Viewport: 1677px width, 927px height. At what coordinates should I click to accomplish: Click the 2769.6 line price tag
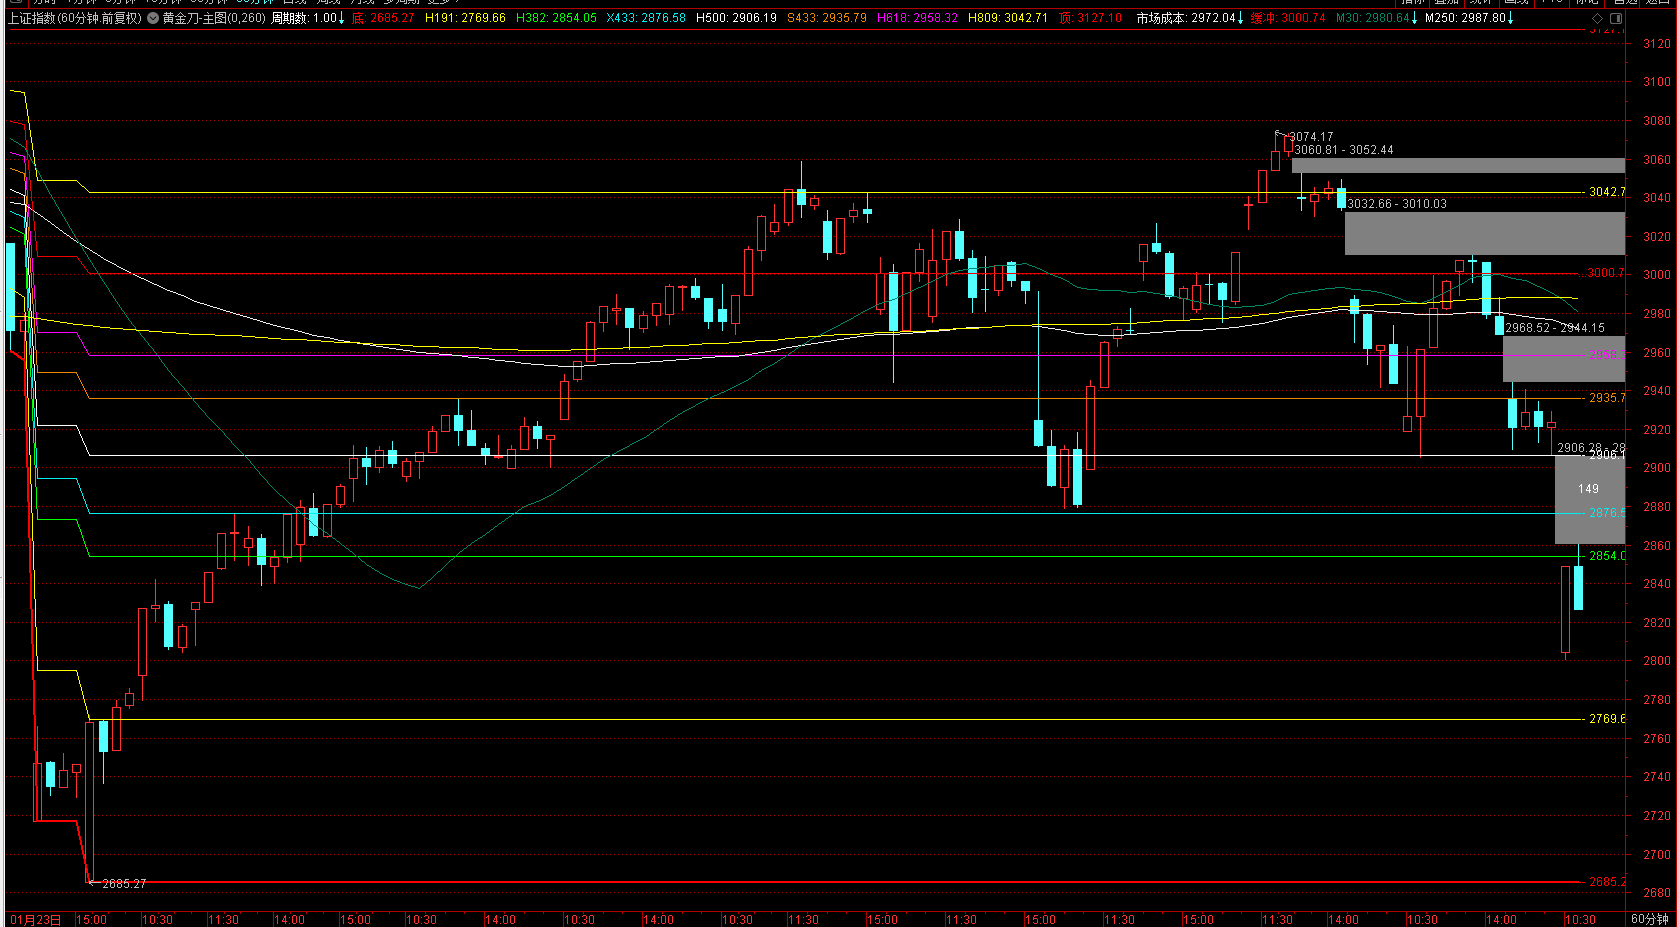(x=1607, y=719)
